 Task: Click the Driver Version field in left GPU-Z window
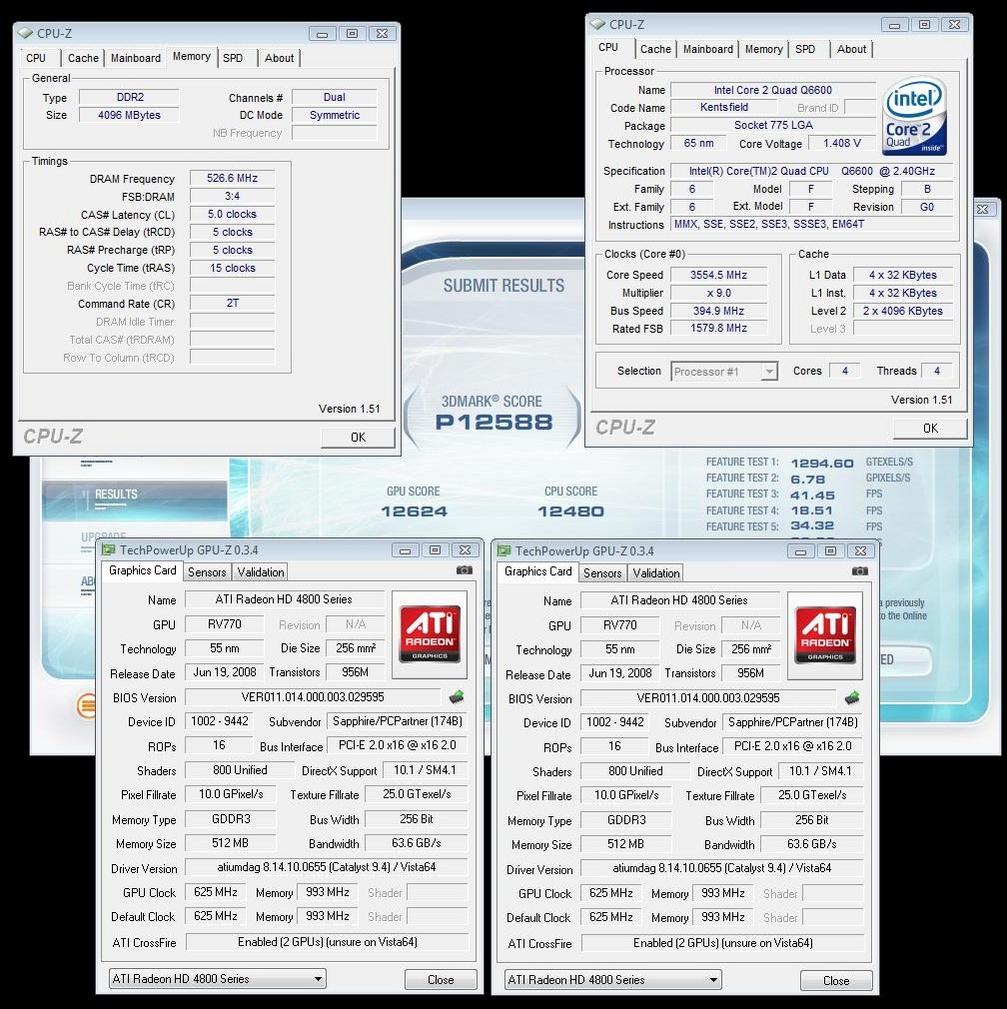(326, 867)
